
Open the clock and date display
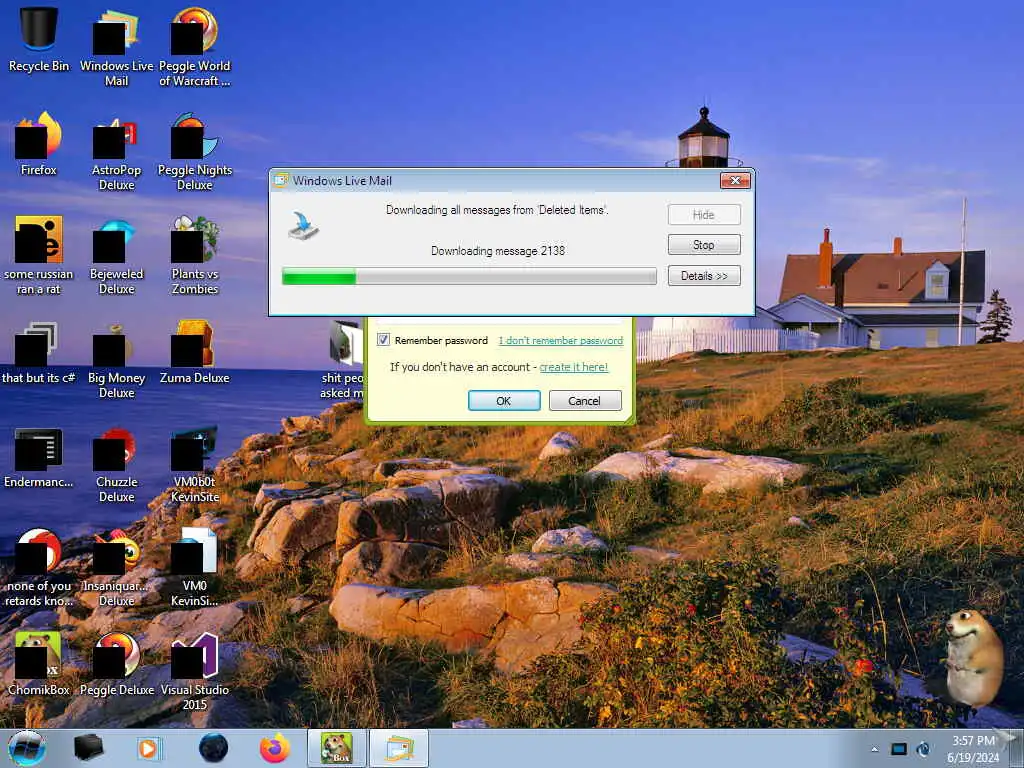tap(973, 749)
